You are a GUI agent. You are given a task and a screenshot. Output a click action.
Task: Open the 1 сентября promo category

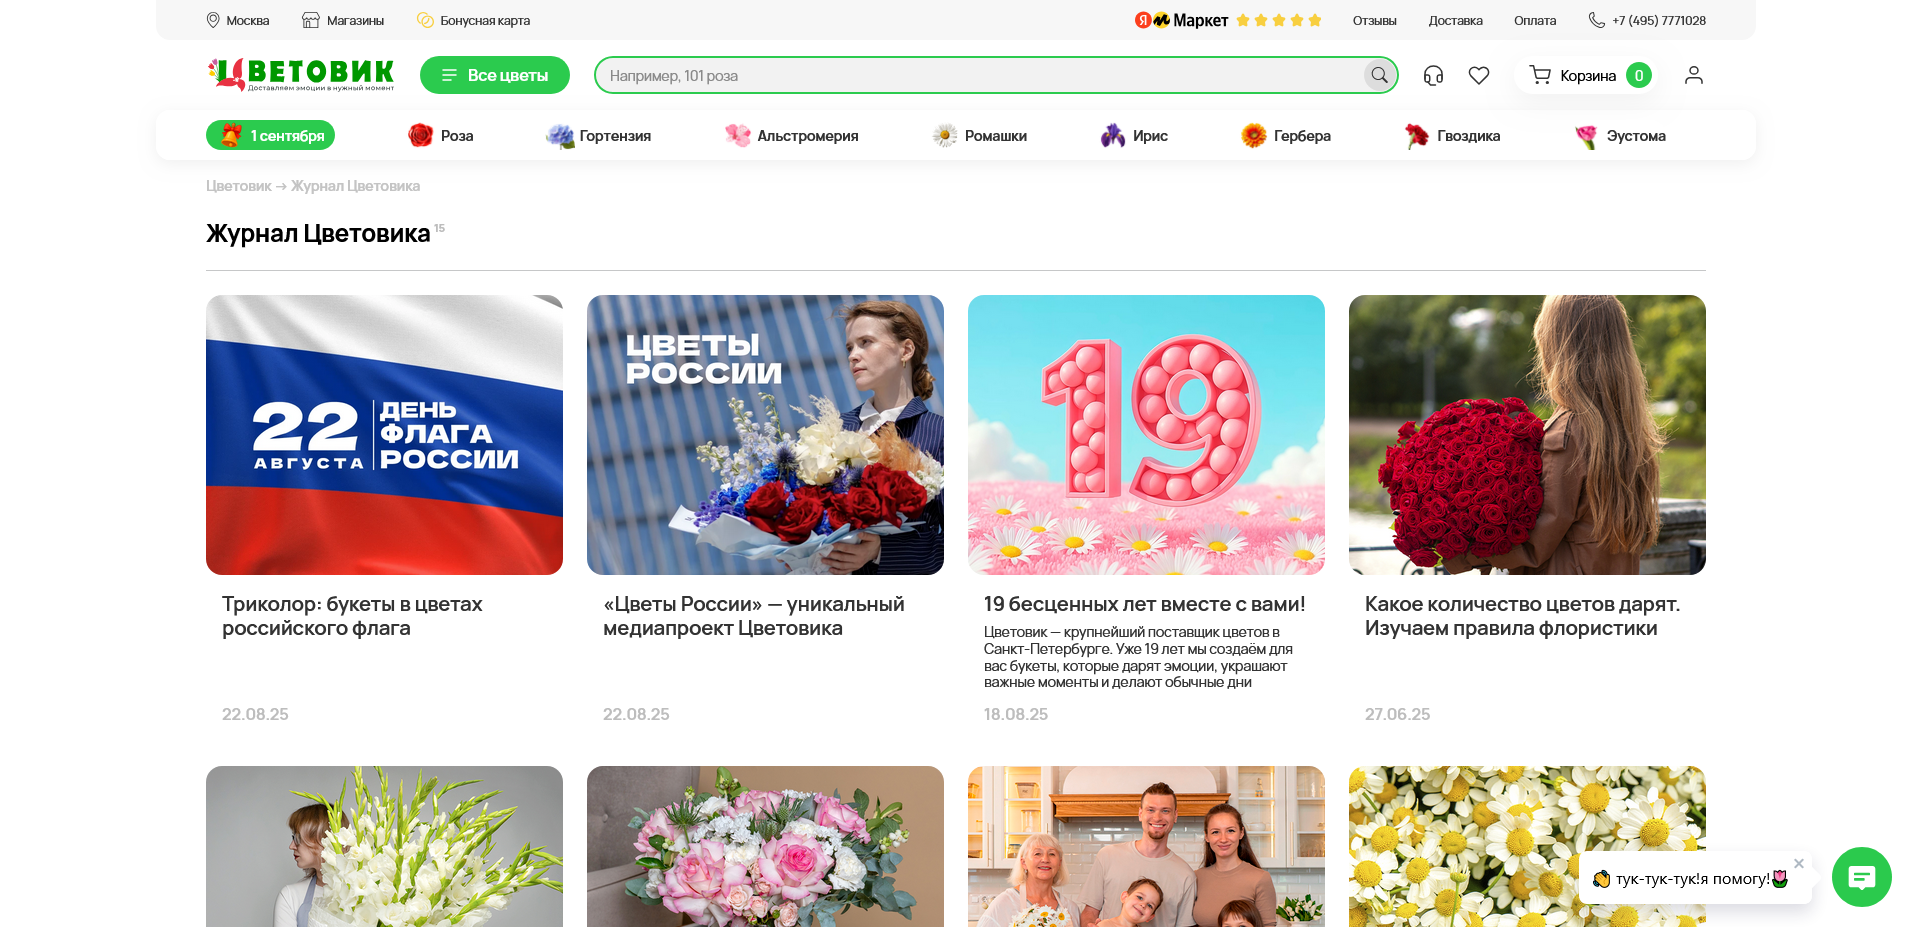click(271, 135)
